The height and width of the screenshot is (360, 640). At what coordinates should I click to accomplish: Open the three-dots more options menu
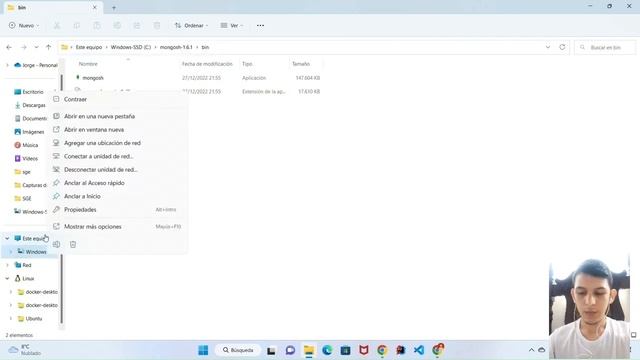click(x=260, y=25)
